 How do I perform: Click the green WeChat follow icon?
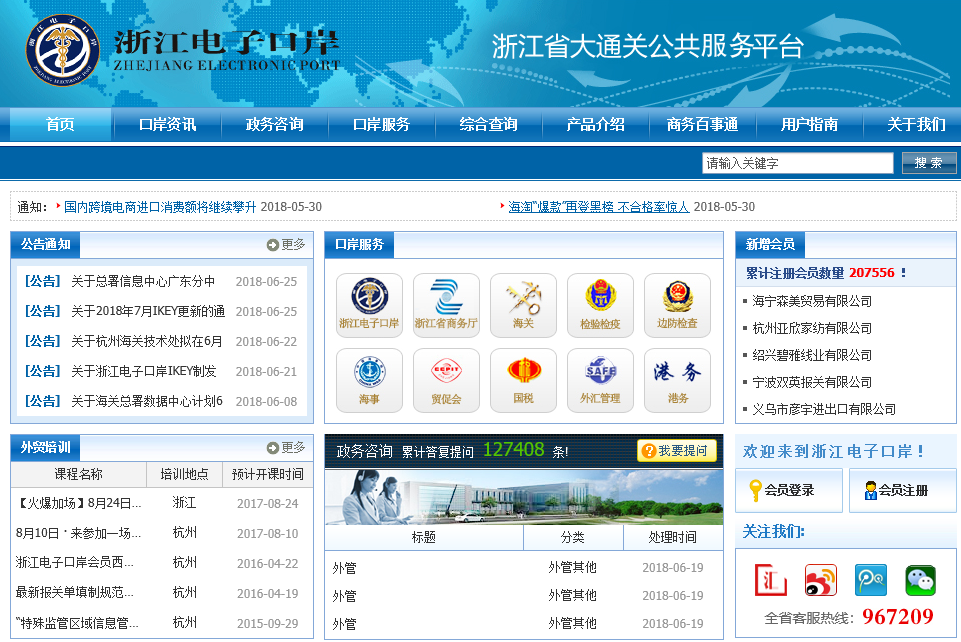(x=920, y=580)
